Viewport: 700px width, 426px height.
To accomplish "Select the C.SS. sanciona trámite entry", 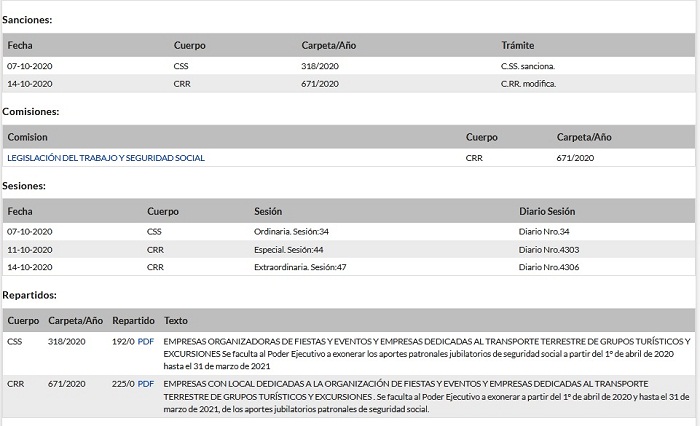I will coord(528,66).
